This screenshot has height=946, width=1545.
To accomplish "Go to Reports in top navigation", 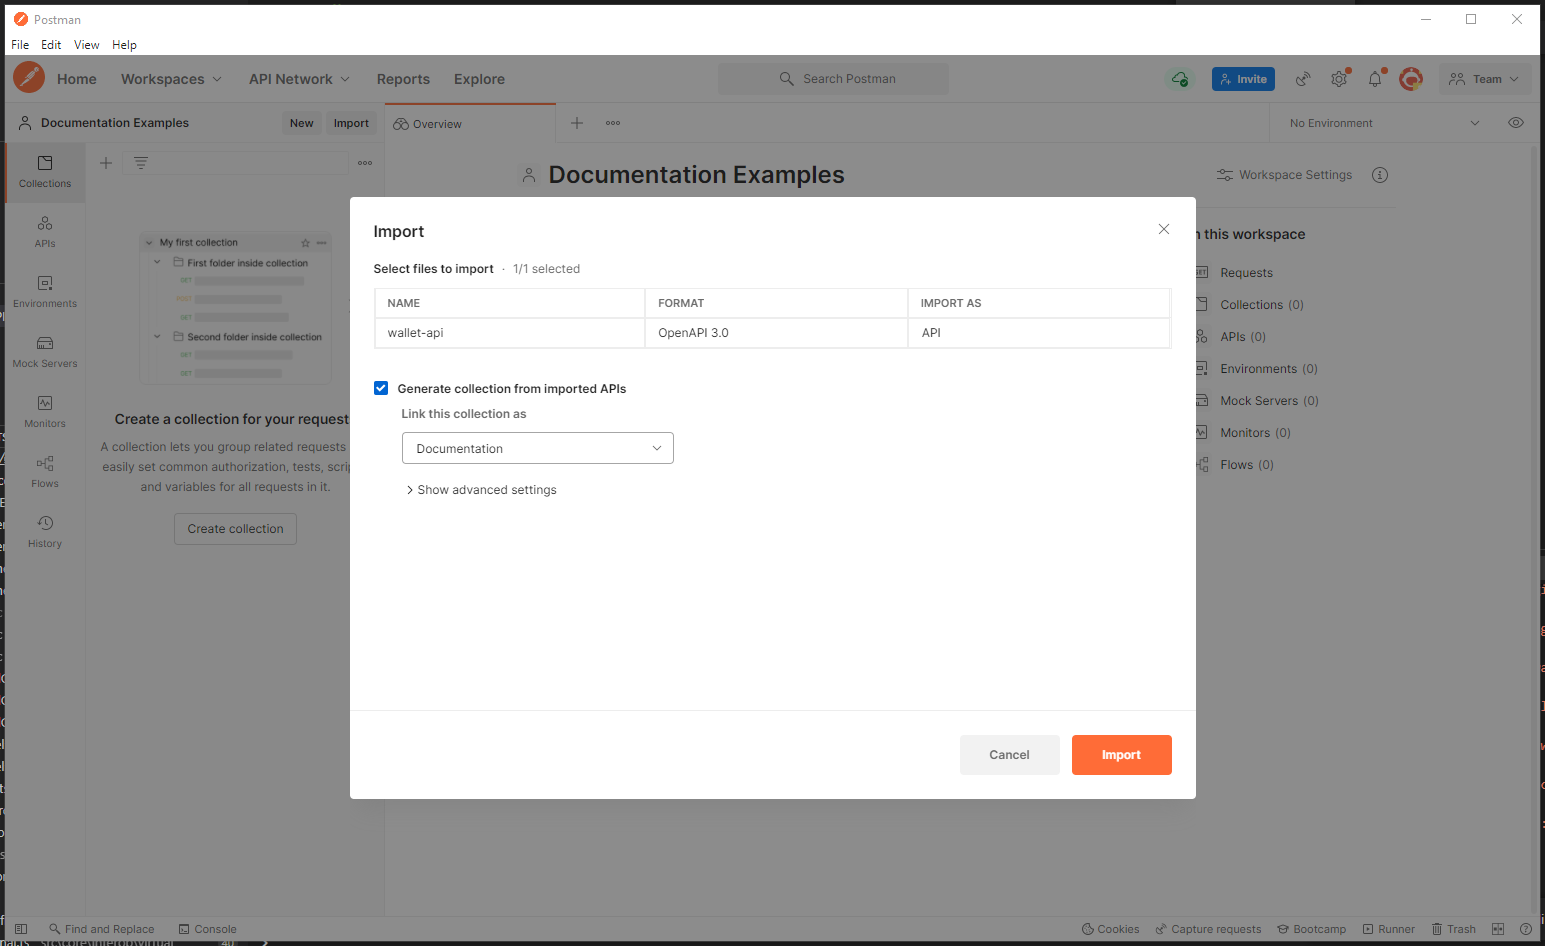I will [403, 79].
